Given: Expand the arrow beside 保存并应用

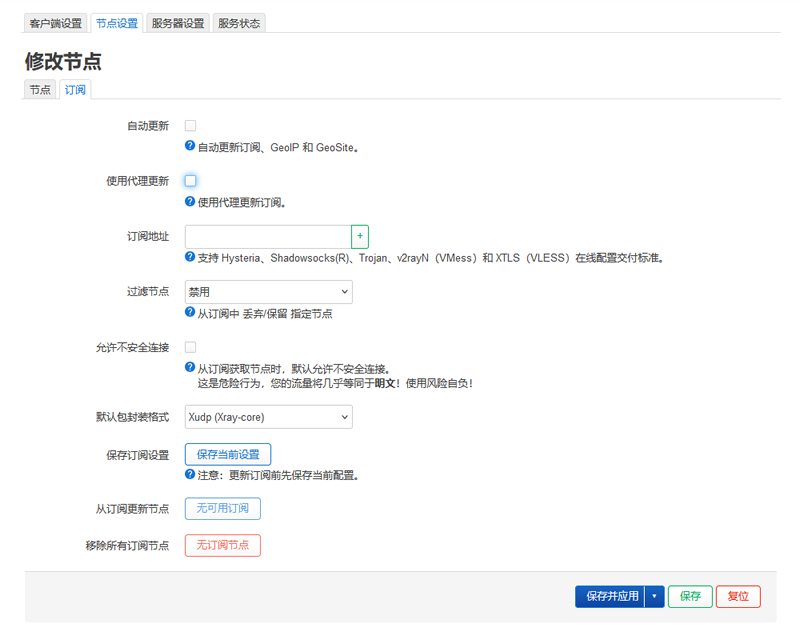Looking at the screenshot, I should pyautogui.click(x=652, y=596).
